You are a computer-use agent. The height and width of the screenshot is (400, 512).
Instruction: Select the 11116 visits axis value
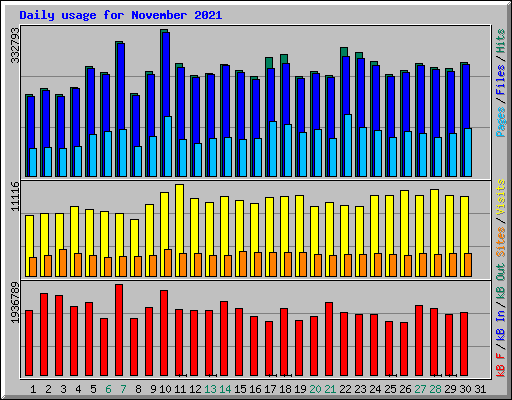pos(15,196)
